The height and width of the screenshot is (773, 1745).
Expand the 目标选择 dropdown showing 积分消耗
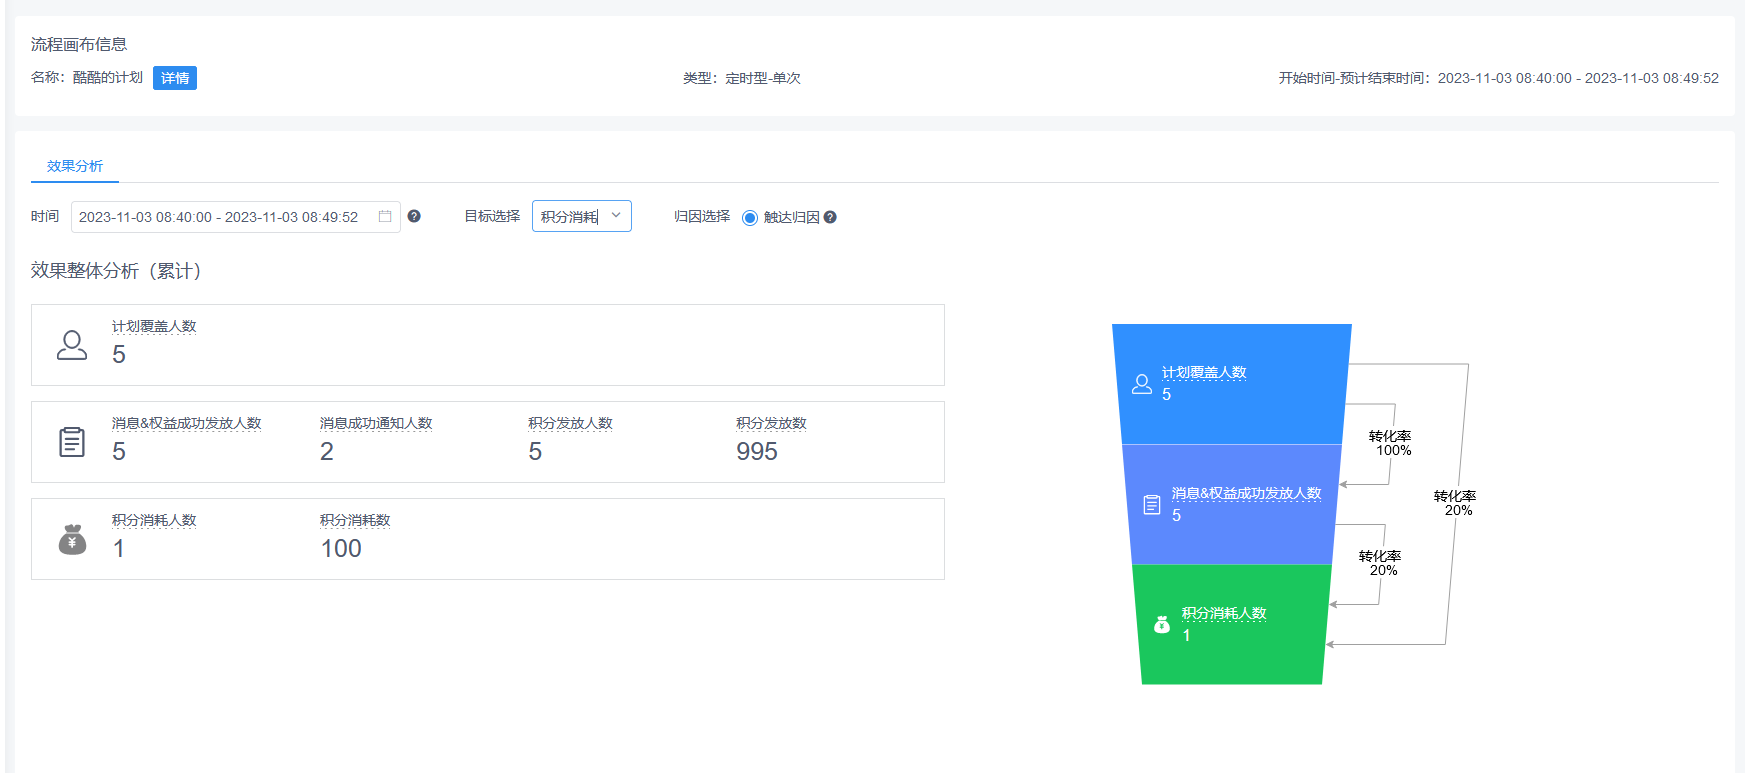click(x=582, y=216)
